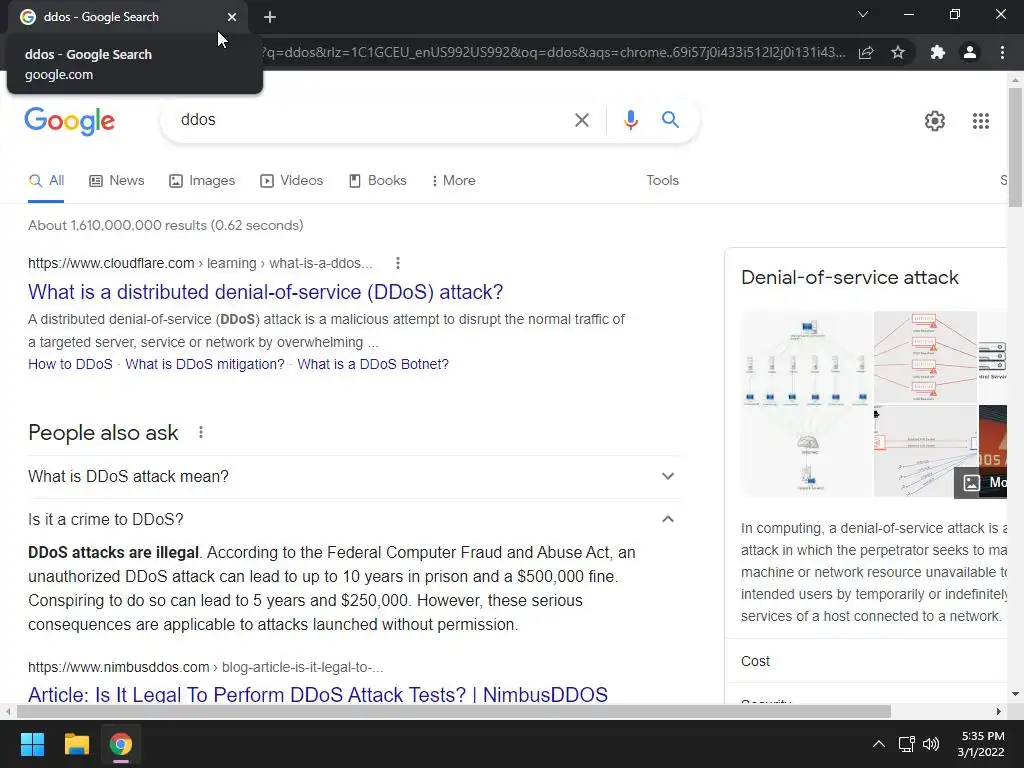The height and width of the screenshot is (768, 1024).
Task: Open the clock showing 5:35 PM
Action: [982, 744]
